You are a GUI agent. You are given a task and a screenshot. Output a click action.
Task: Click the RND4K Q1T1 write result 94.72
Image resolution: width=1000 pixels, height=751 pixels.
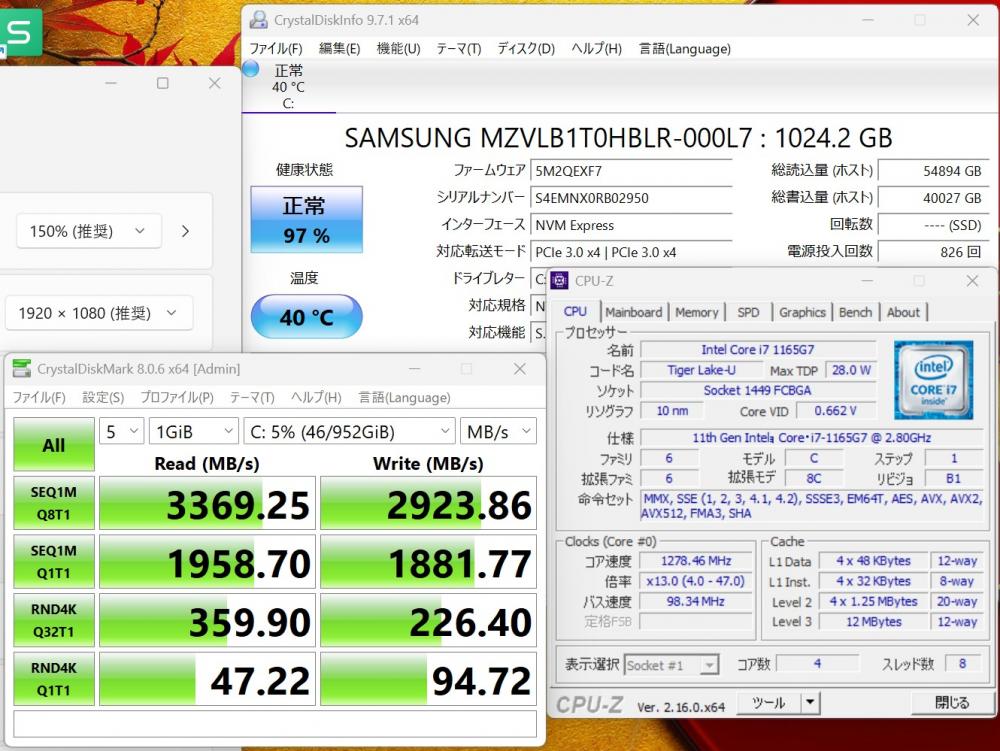(429, 679)
